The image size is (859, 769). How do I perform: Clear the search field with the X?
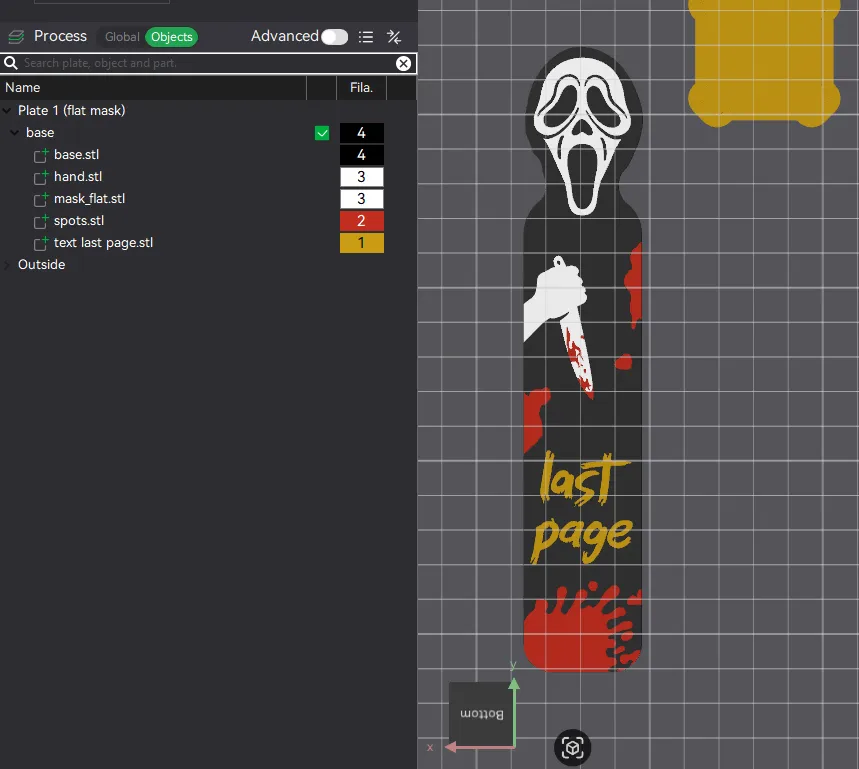[x=403, y=64]
